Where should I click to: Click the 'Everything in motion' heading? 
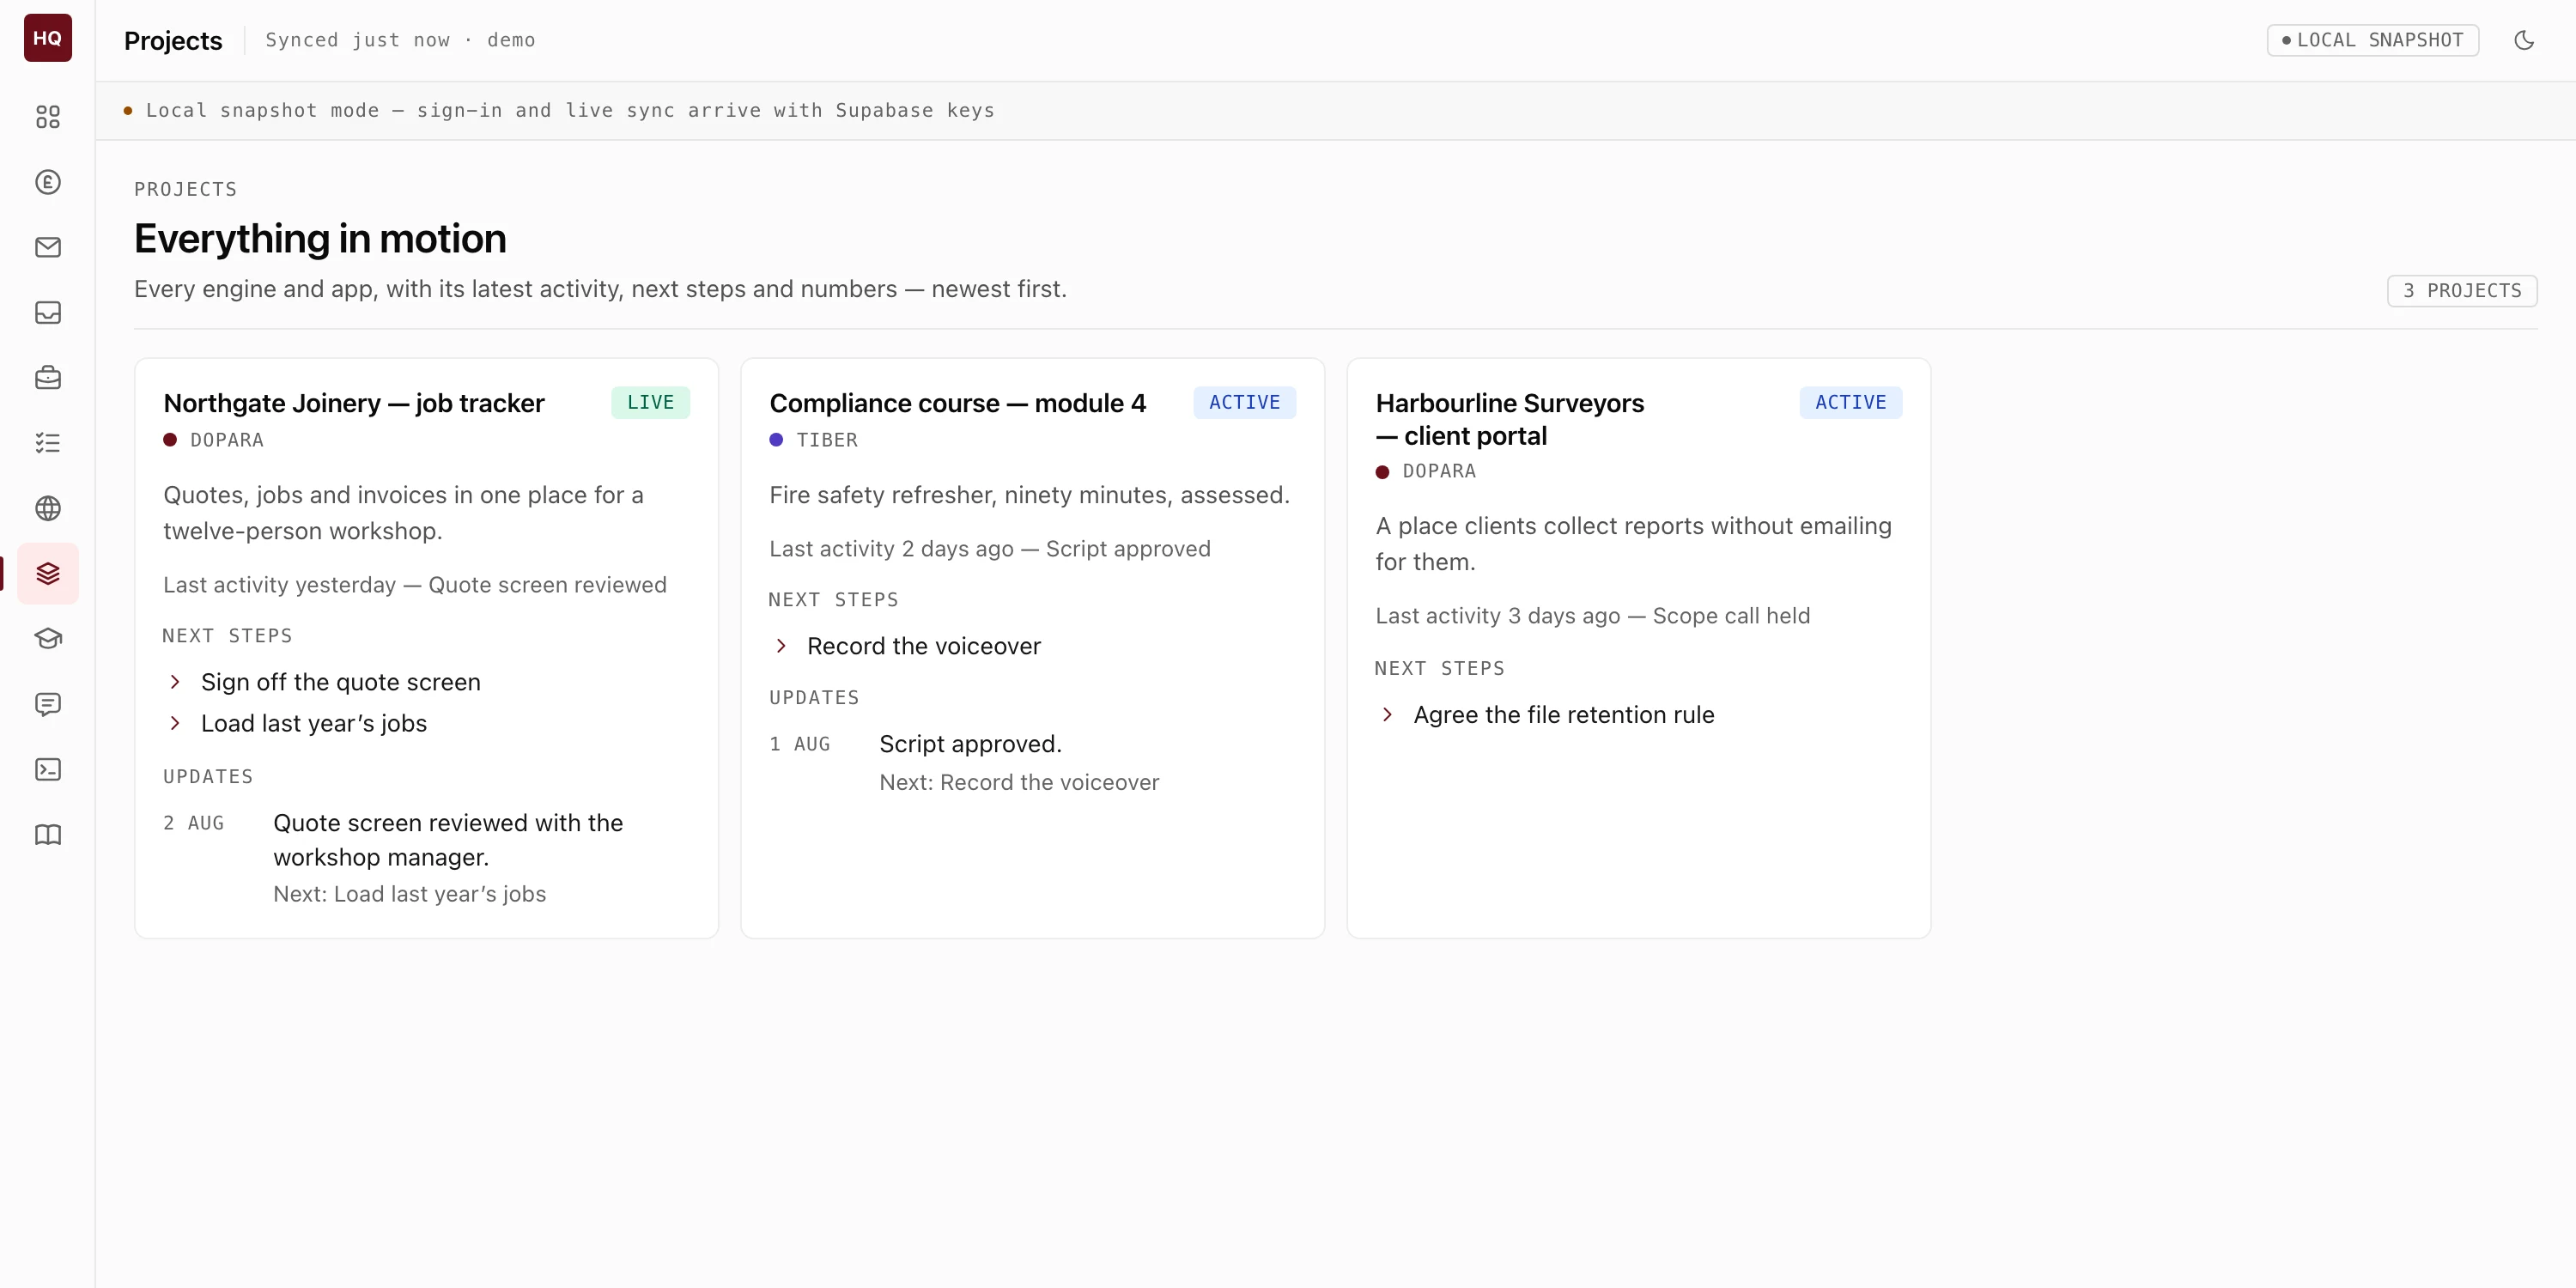320,238
